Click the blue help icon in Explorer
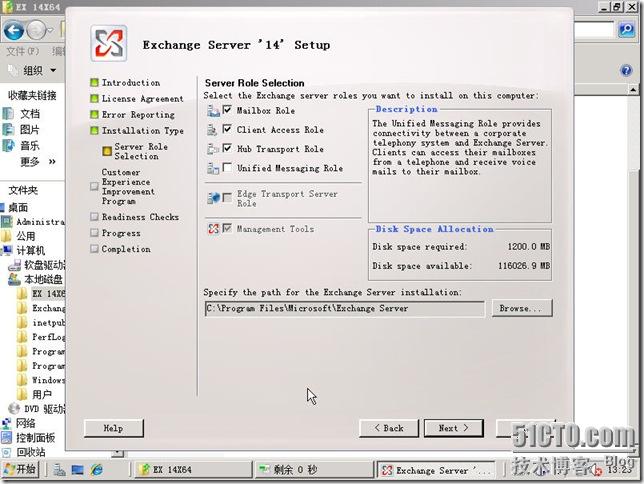This screenshot has width=644, height=484. pos(626,71)
